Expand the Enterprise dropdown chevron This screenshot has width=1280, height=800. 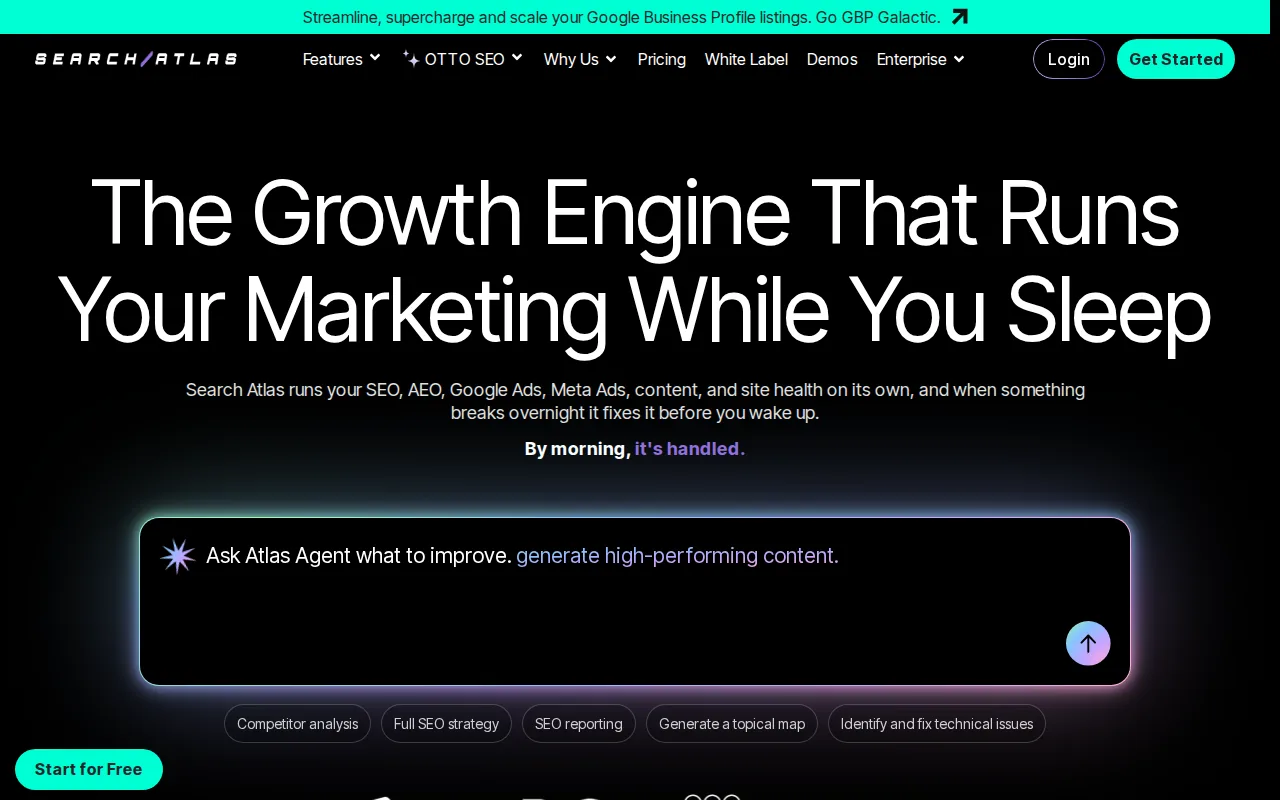click(x=959, y=59)
